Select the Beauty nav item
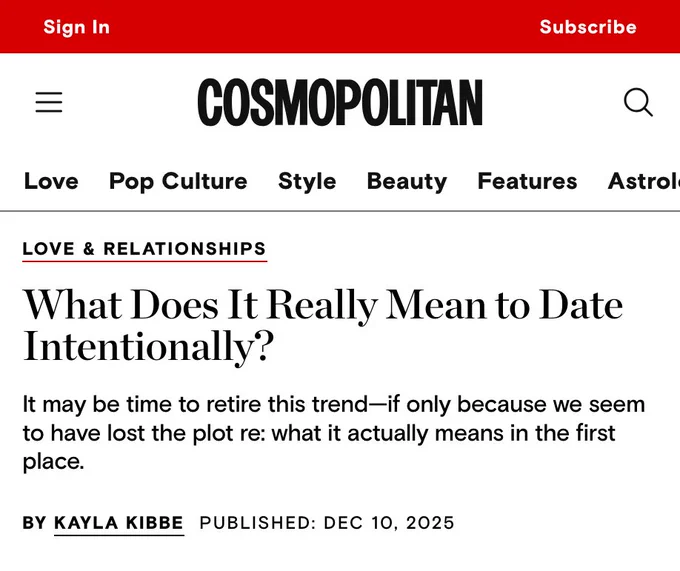 click(407, 182)
